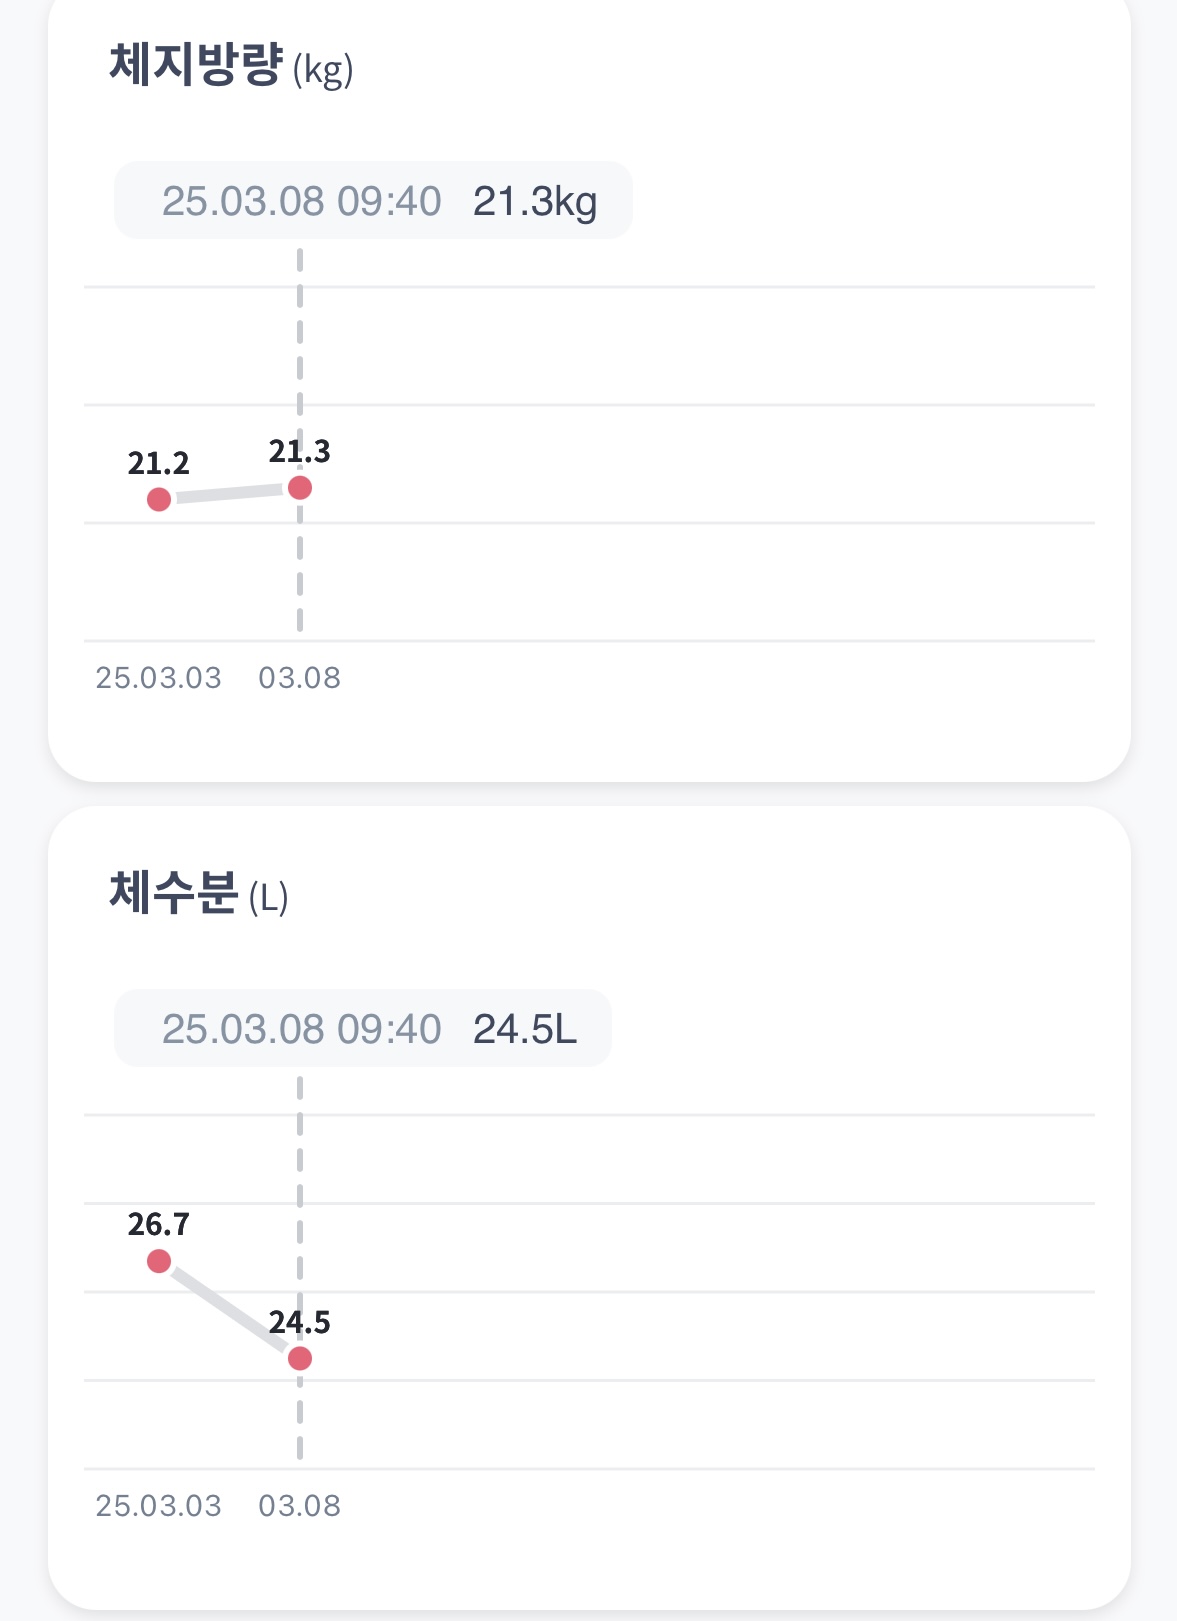
Task: Tap the 21.3 data point in body fat chart
Action: coord(300,488)
